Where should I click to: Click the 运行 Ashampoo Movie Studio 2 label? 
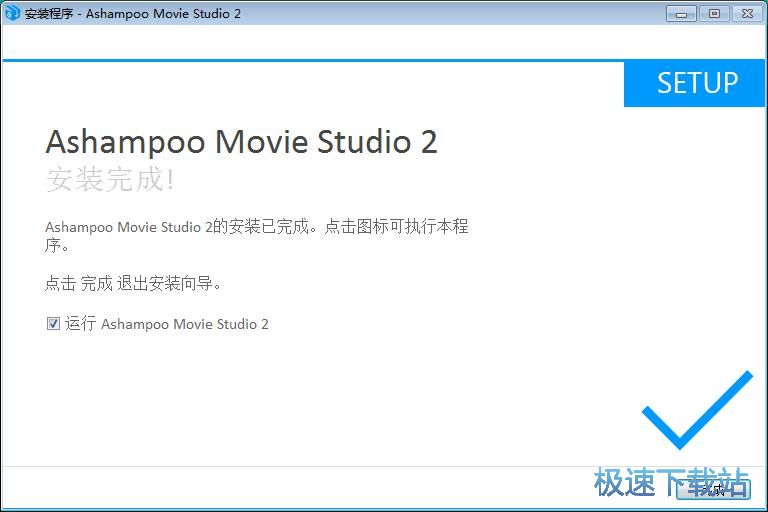click(167, 324)
